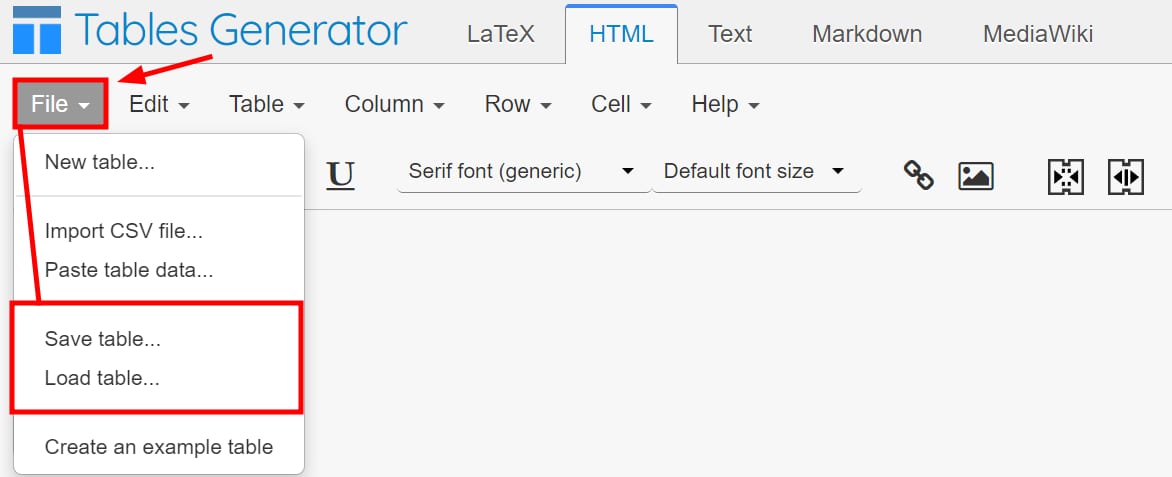The image size is (1172, 477).
Task: Open the Table menu
Action: pyautogui.click(x=266, y=104)
